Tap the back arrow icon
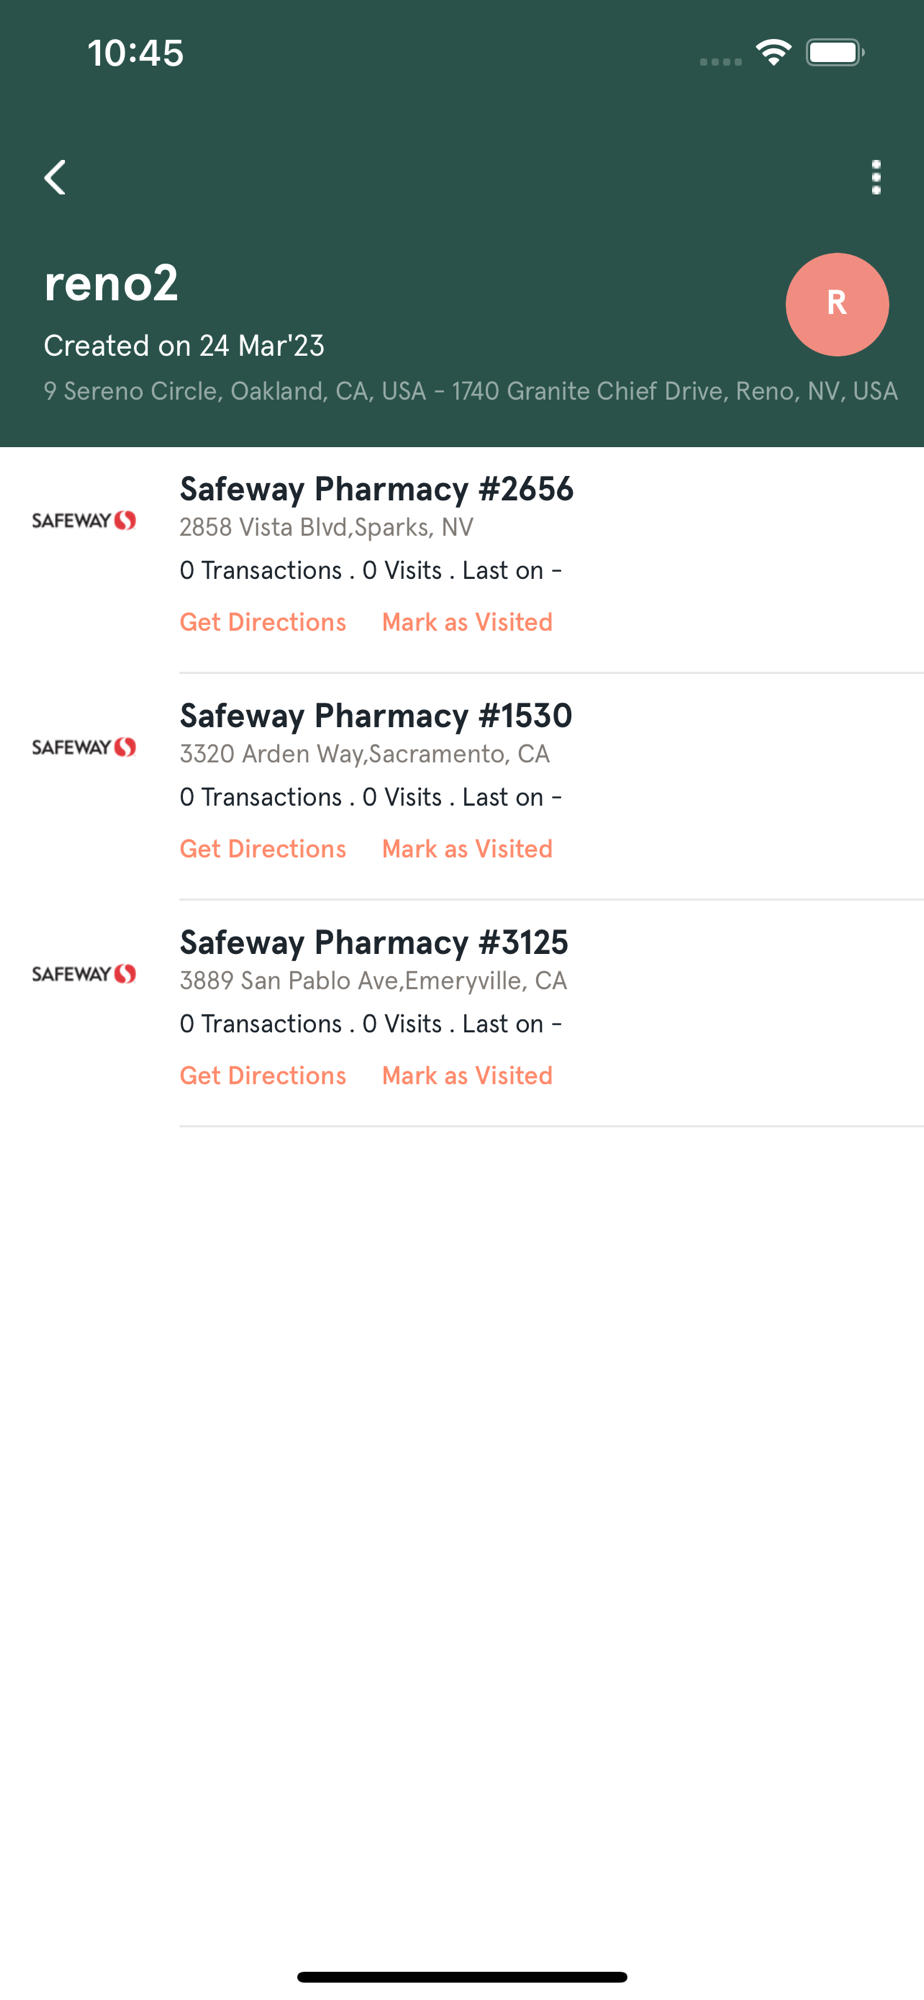This screenshot has height=2000, width=924. pyautogui.click(x=56, y=178)
